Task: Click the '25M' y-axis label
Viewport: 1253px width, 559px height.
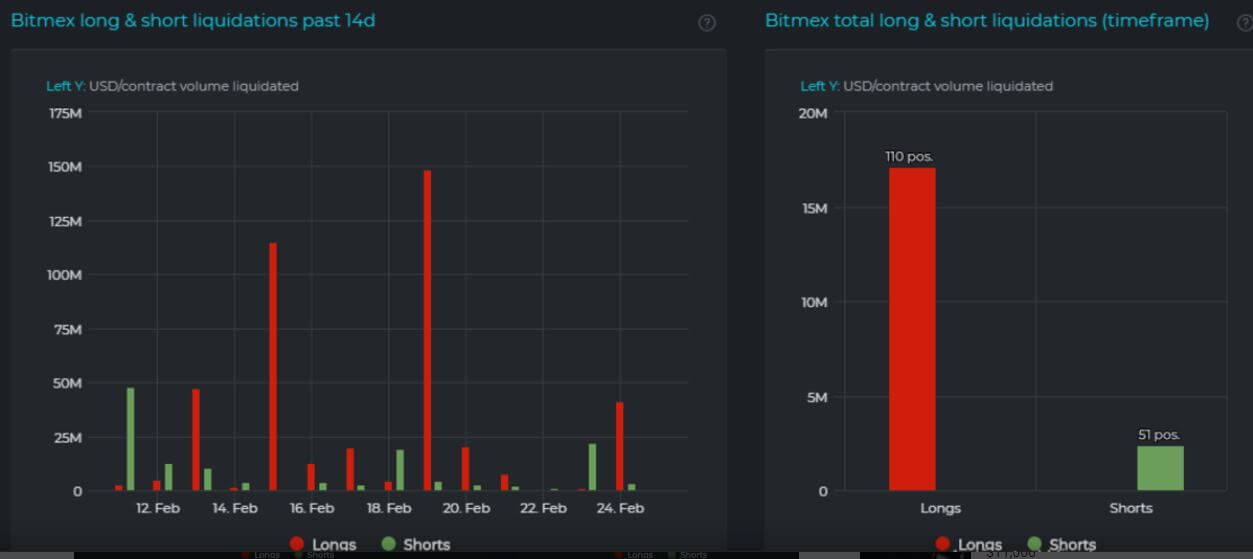Action: pyautogui.click(x=68, y=437)
